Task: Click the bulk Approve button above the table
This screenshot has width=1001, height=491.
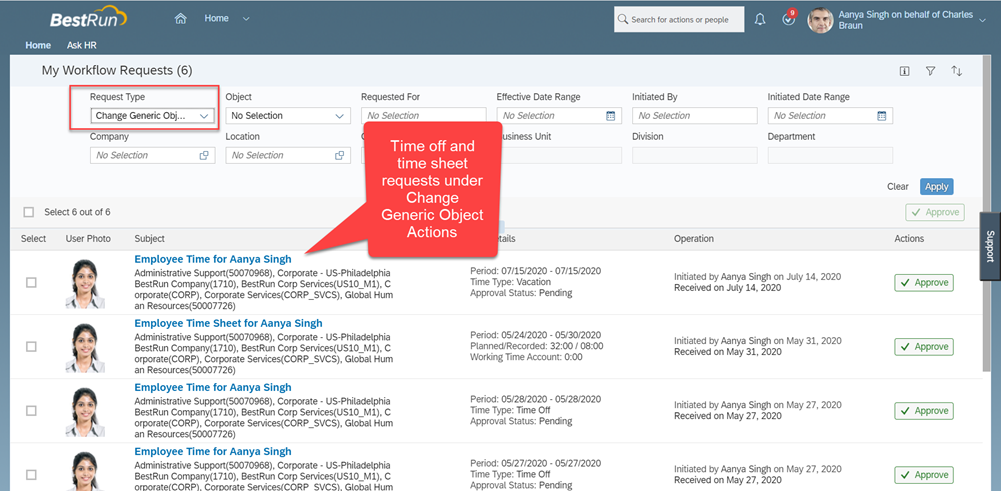Action: tap(935, 213)
